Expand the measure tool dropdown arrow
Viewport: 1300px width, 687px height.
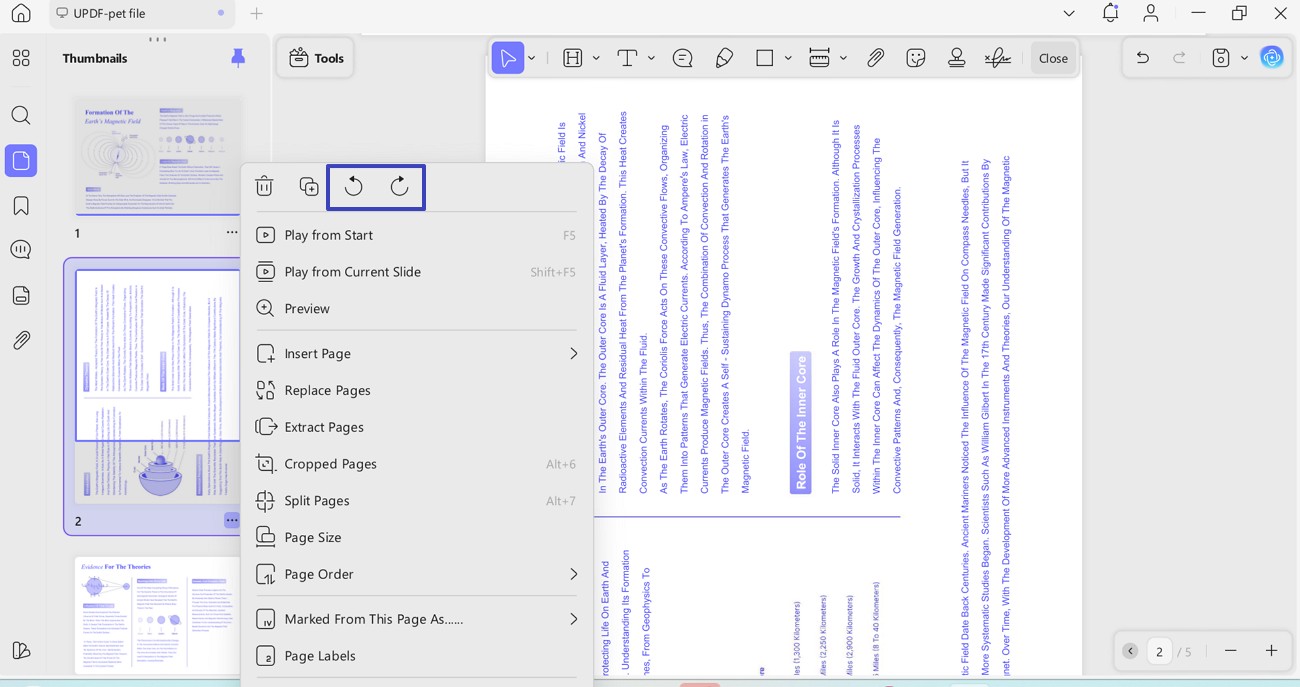[x=843, y=58]
